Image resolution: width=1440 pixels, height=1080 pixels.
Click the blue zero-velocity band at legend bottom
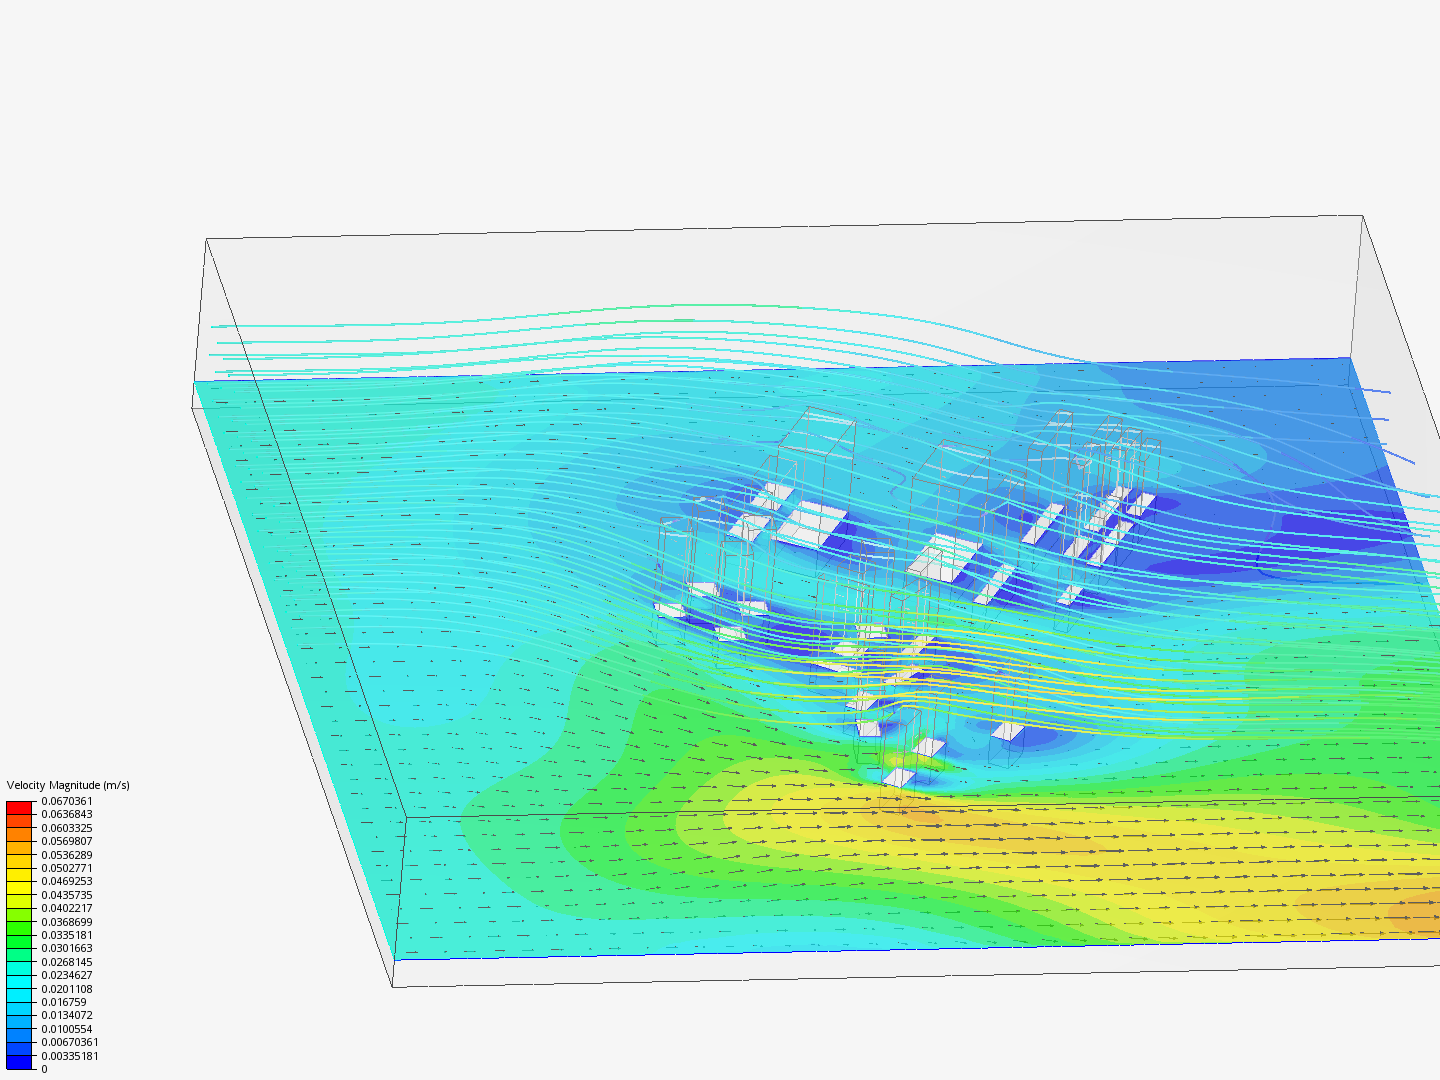[17, 1063]
